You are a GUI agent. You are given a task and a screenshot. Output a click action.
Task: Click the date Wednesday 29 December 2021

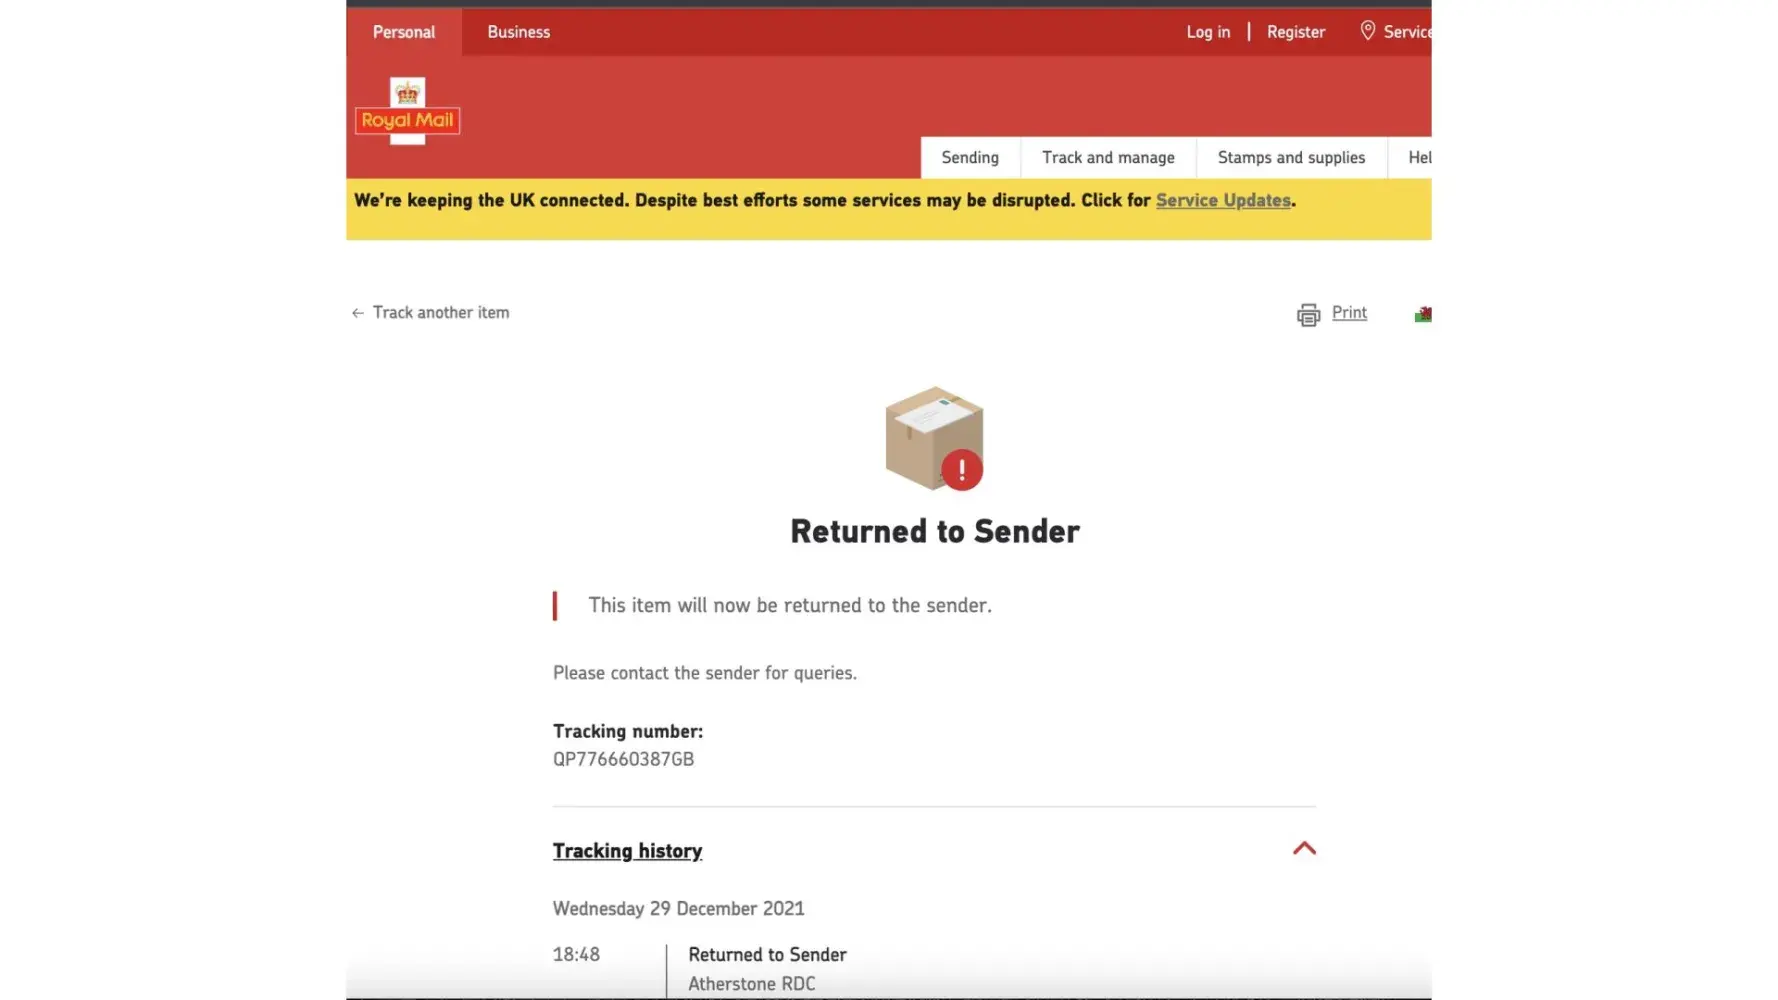coord(678,909)
